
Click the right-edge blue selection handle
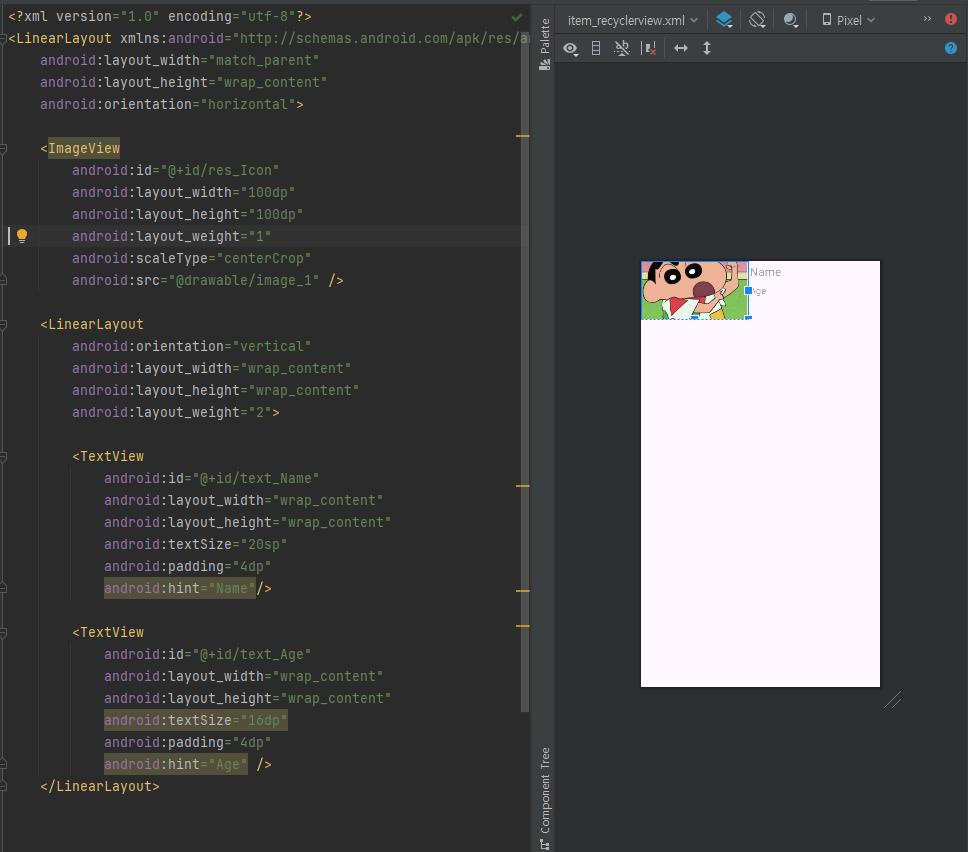748,290
